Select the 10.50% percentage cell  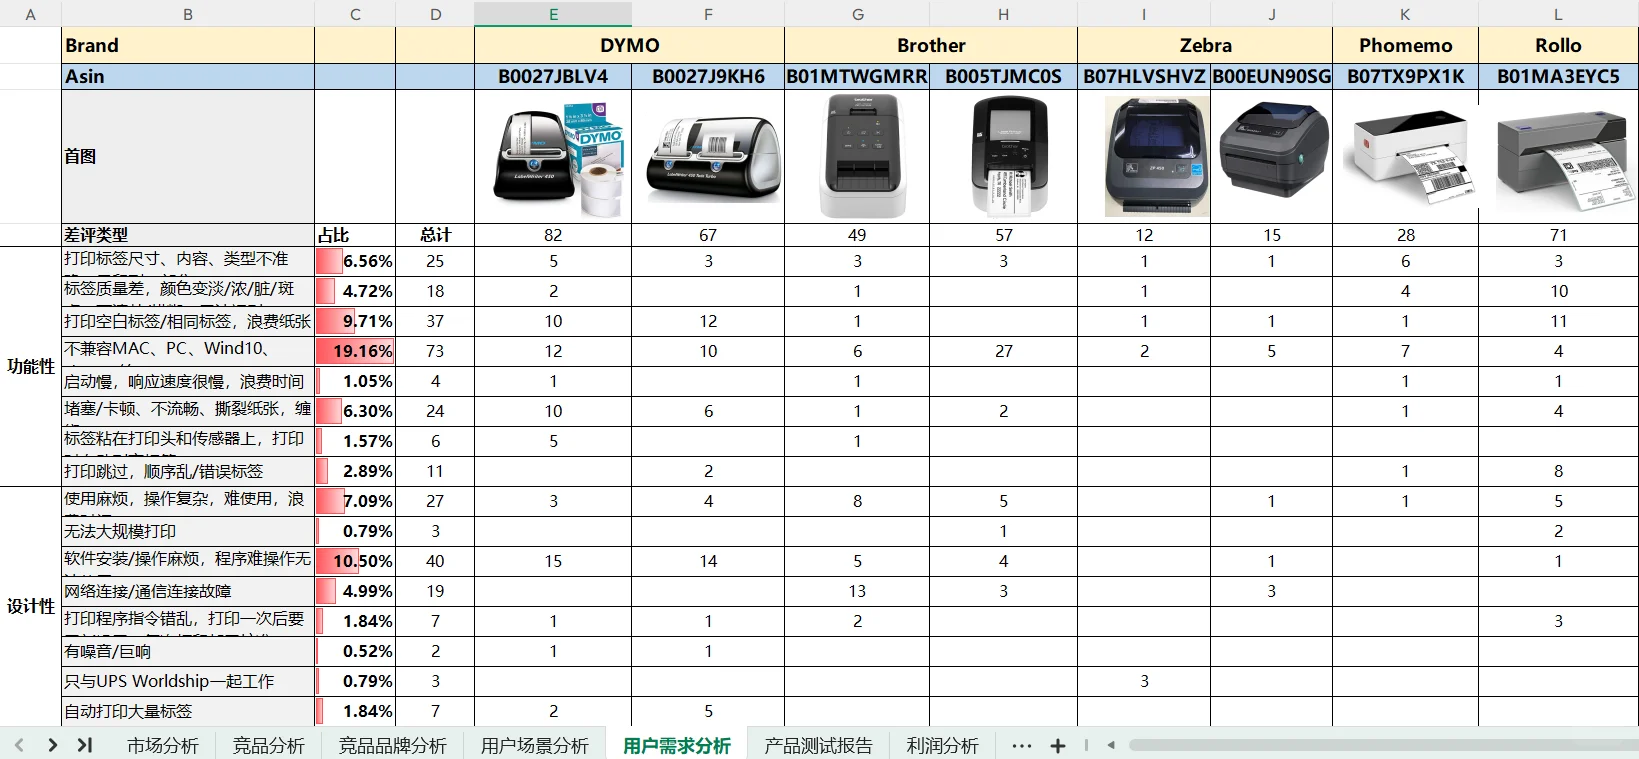coord(355,561)
